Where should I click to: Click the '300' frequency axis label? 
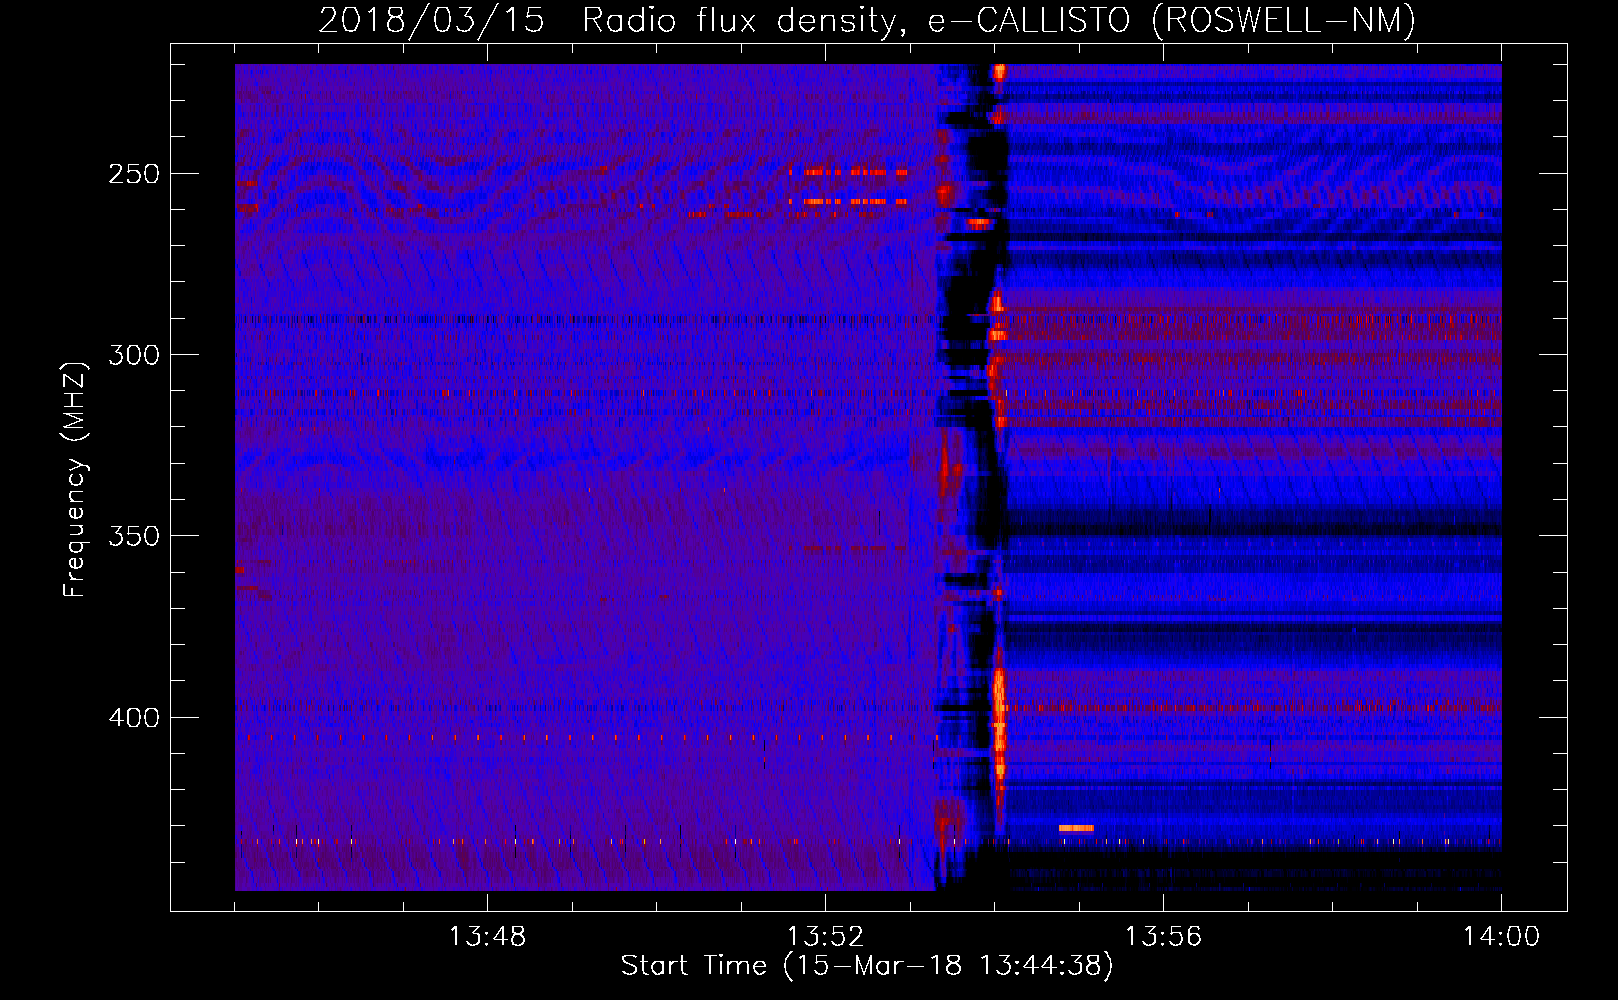point(134,355)
